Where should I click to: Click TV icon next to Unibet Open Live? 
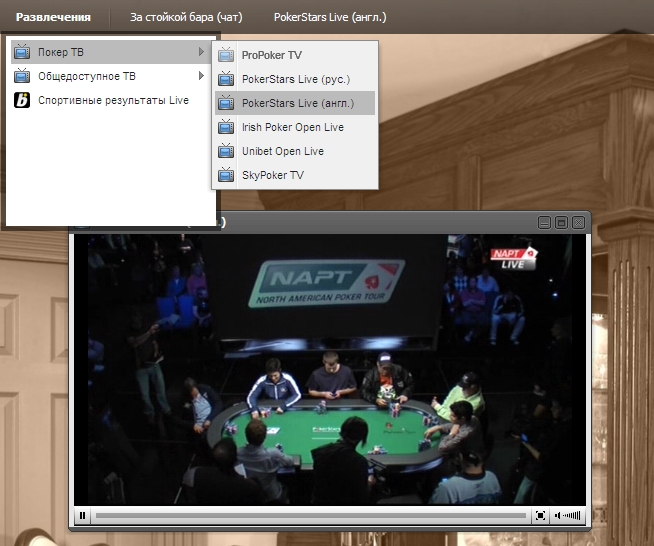pos(226,151)
